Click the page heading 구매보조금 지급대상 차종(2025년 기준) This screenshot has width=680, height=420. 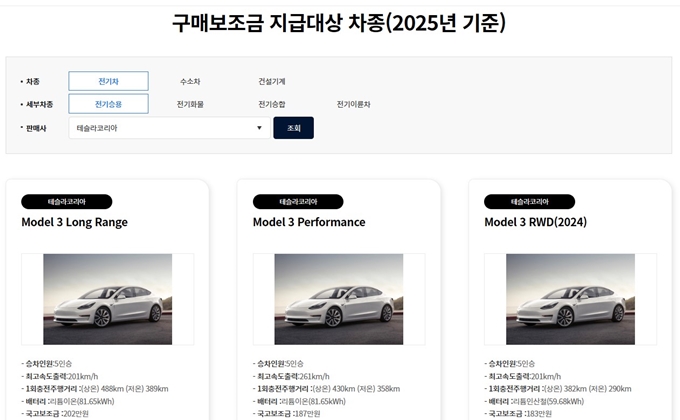point(339,23)
